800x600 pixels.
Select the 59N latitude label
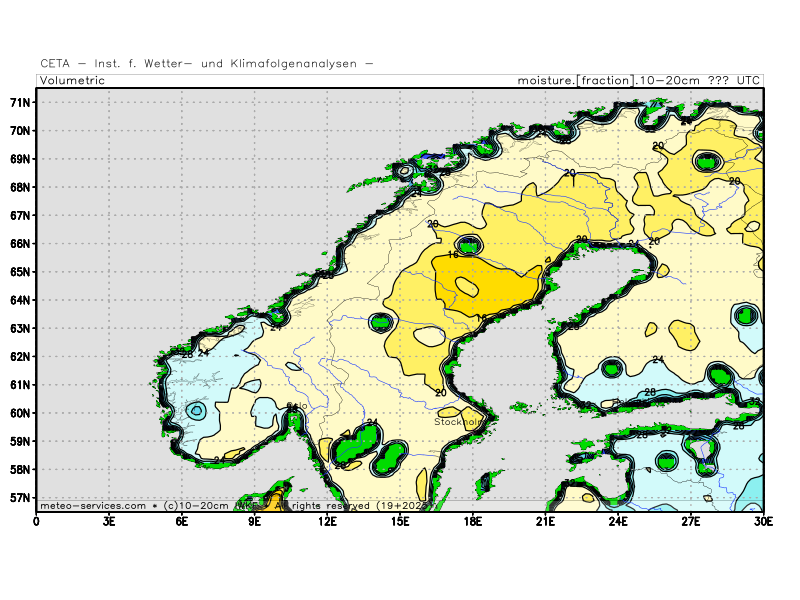pos(20,441)
